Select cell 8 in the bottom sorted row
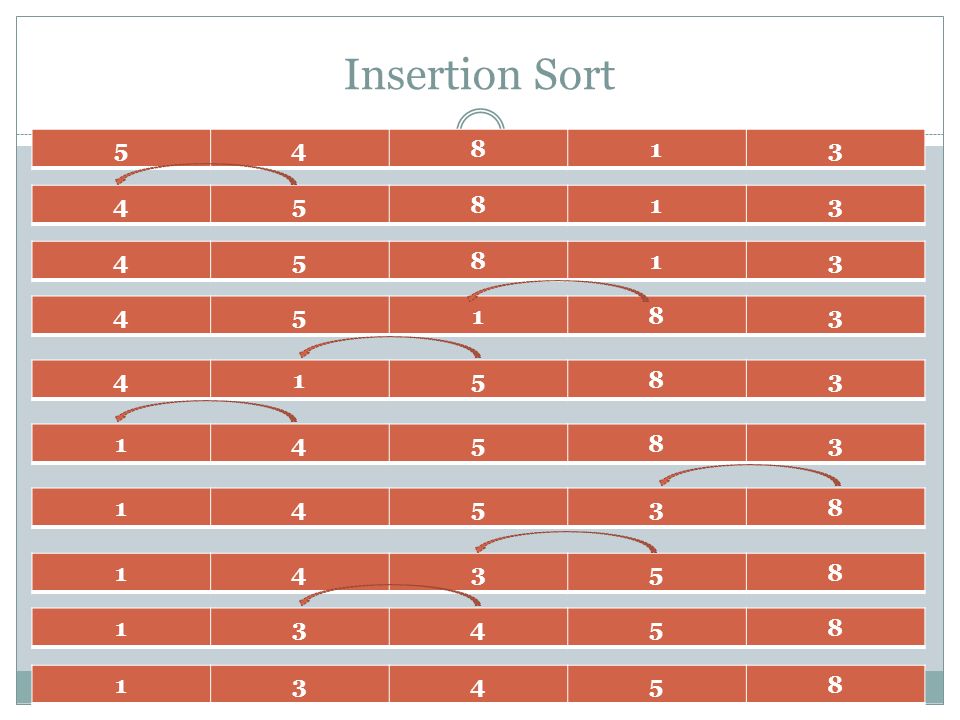This screenshot has height=720, width=960. [x=835, y=684]
